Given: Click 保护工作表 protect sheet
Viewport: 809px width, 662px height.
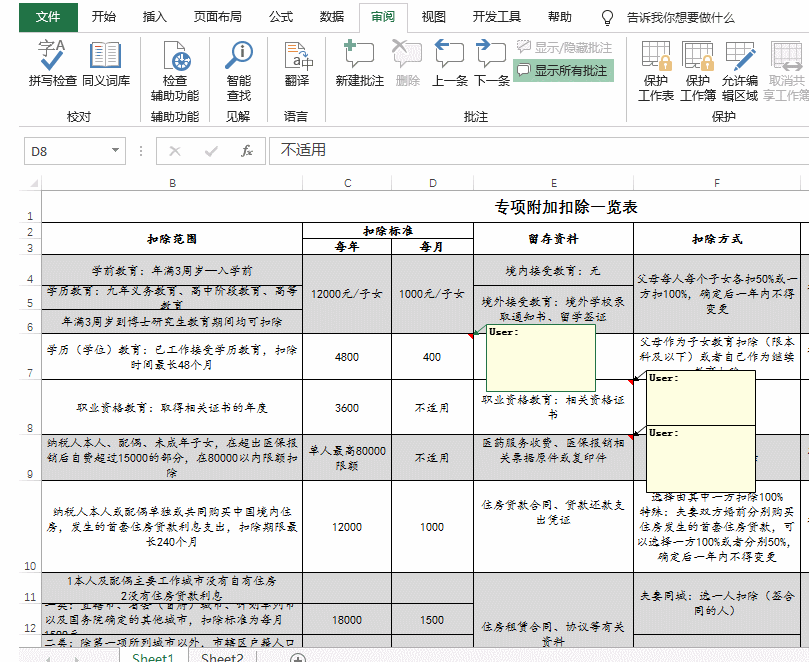Looking at the screenshot, I should pos(656,71).
